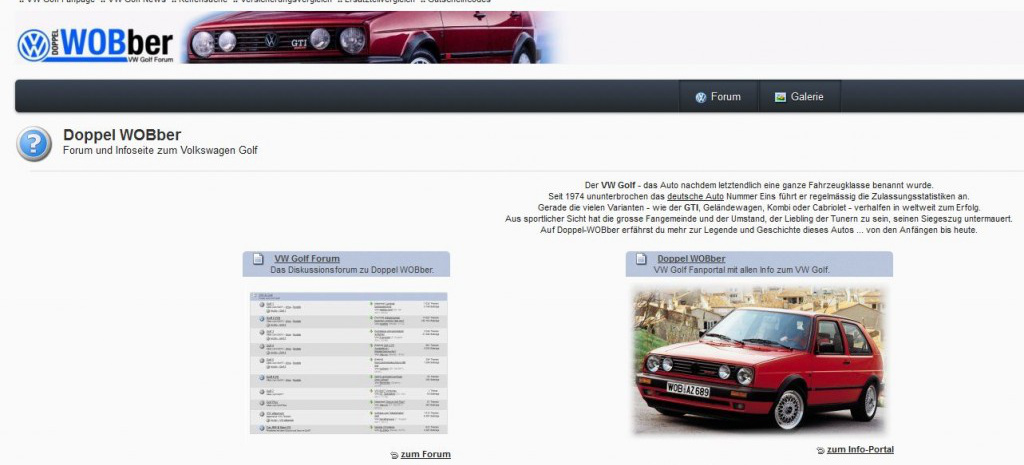Screen dimensions: 1024x465
Task: Open the Forum navigation item
Action: click(725, 97)
